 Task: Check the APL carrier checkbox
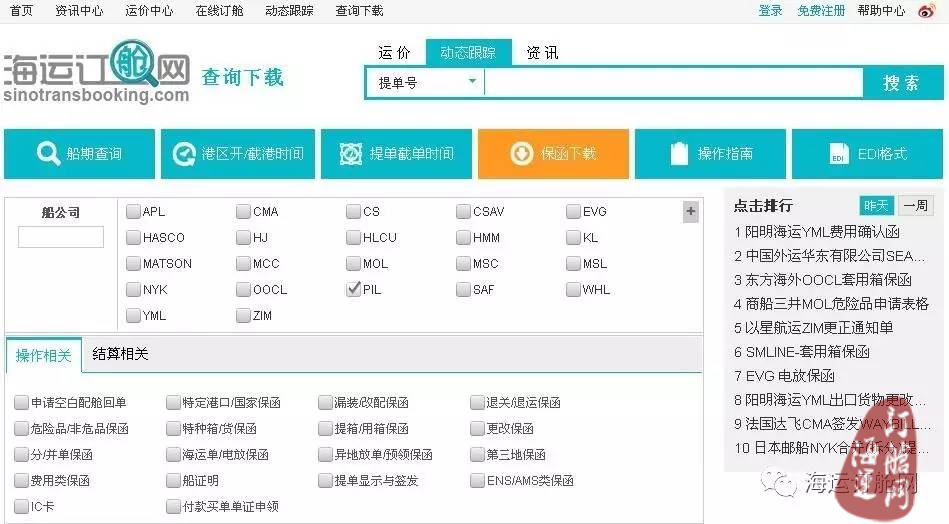[x=133, y=211]
